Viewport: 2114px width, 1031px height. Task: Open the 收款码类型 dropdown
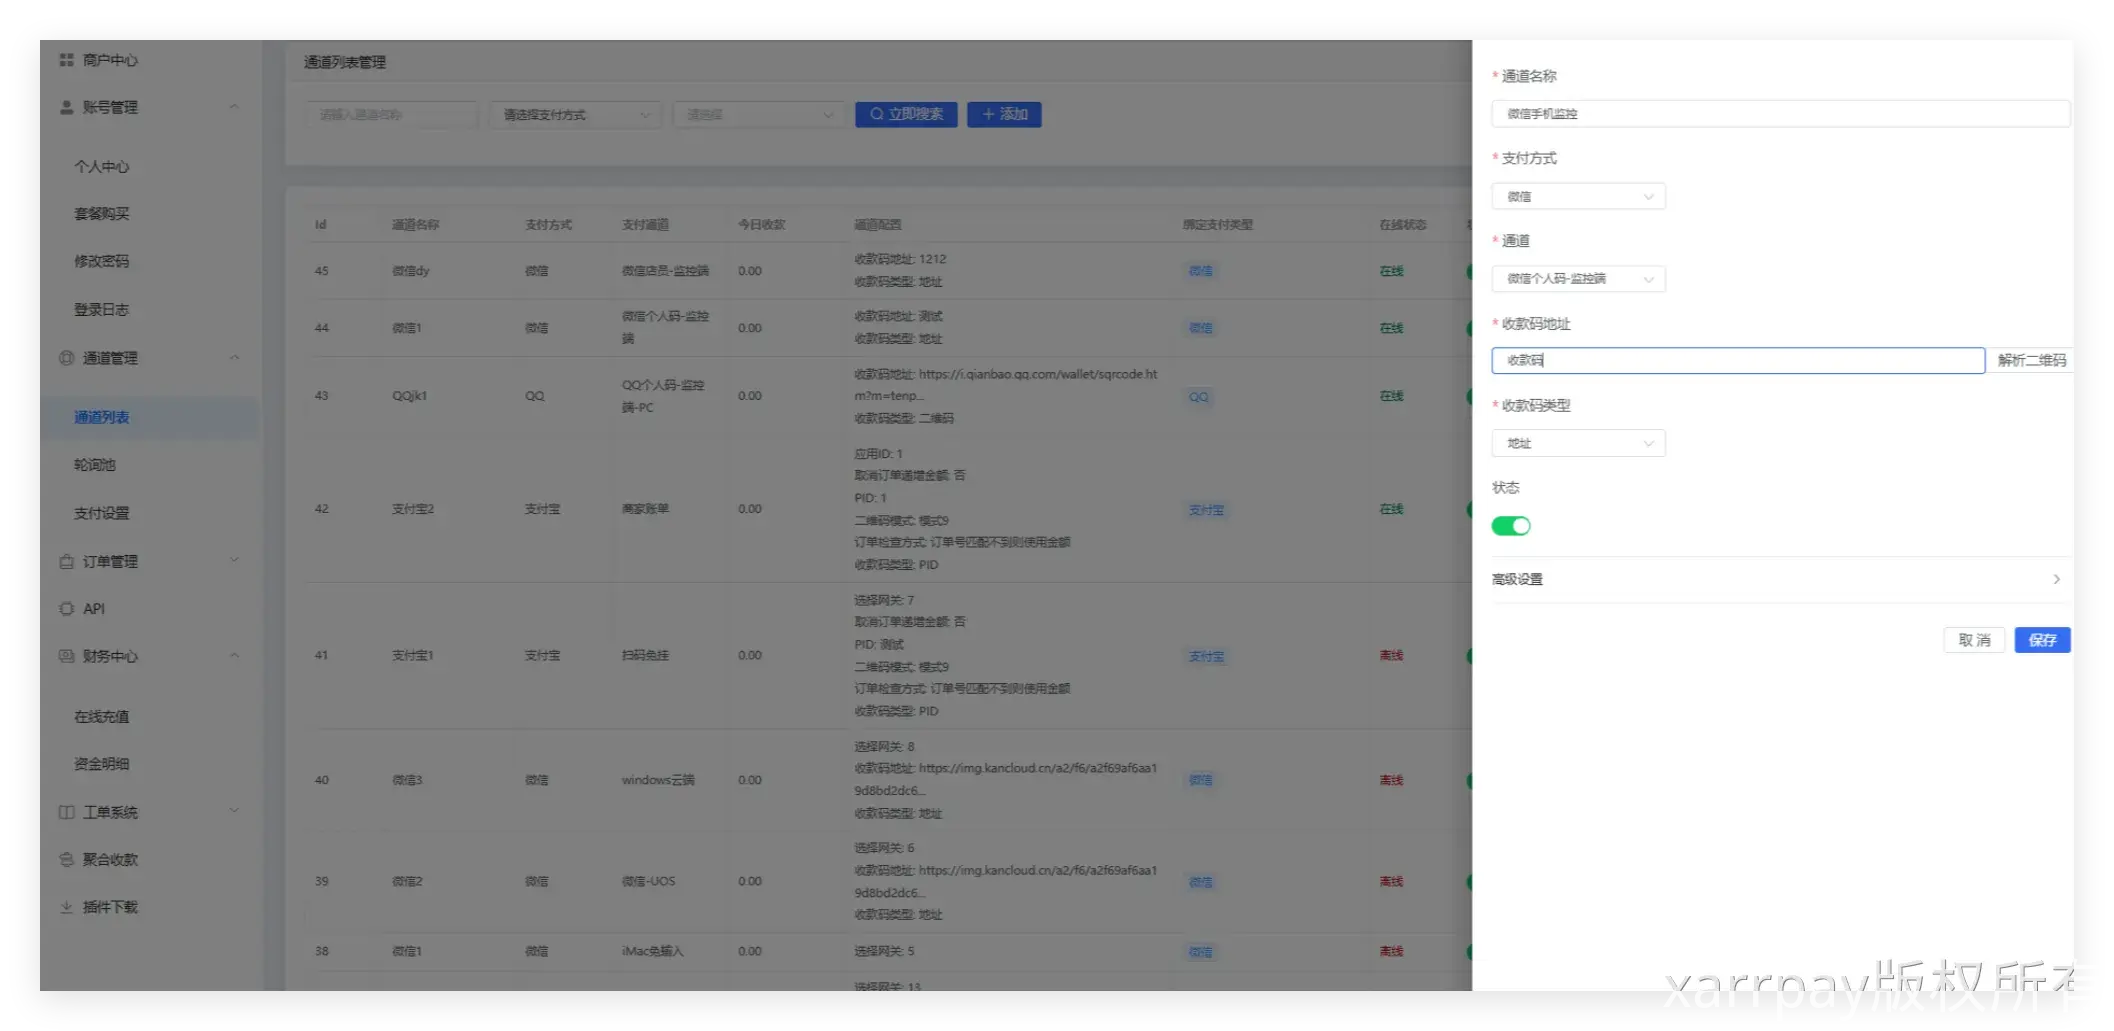coord(1577,443)
